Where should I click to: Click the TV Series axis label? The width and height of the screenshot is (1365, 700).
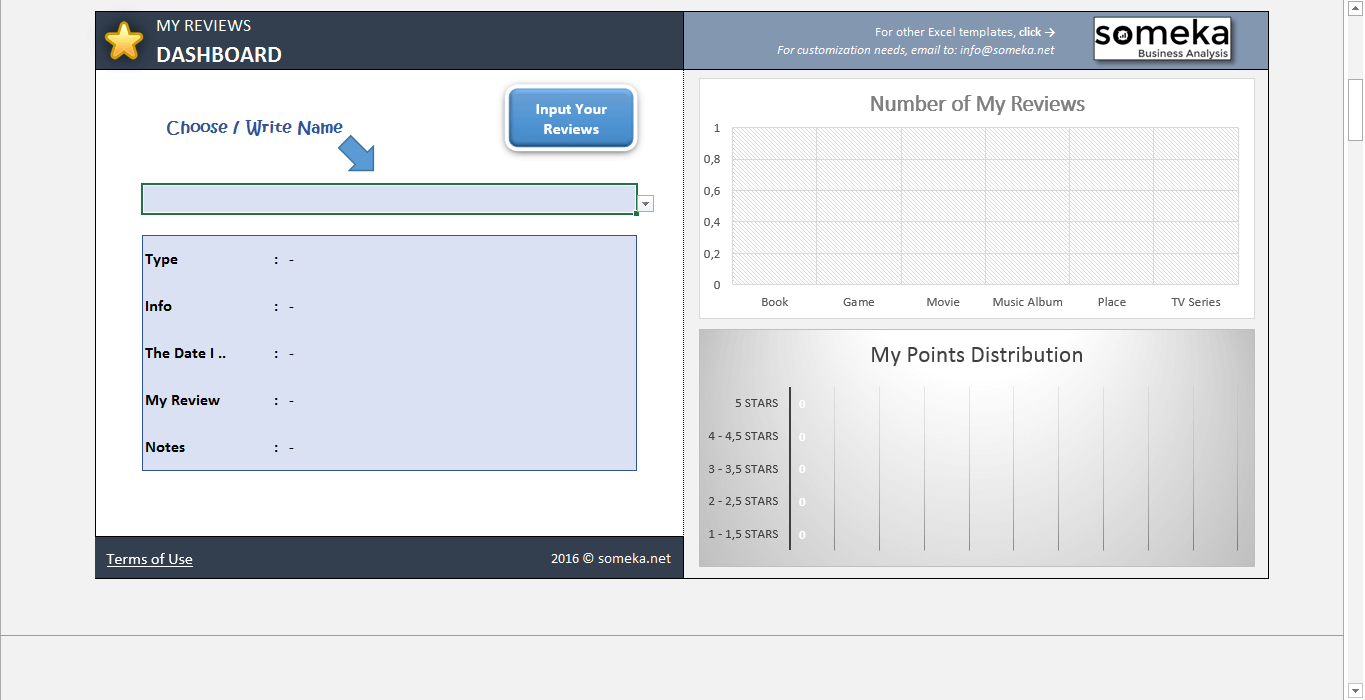click(x=1196, y=302)
